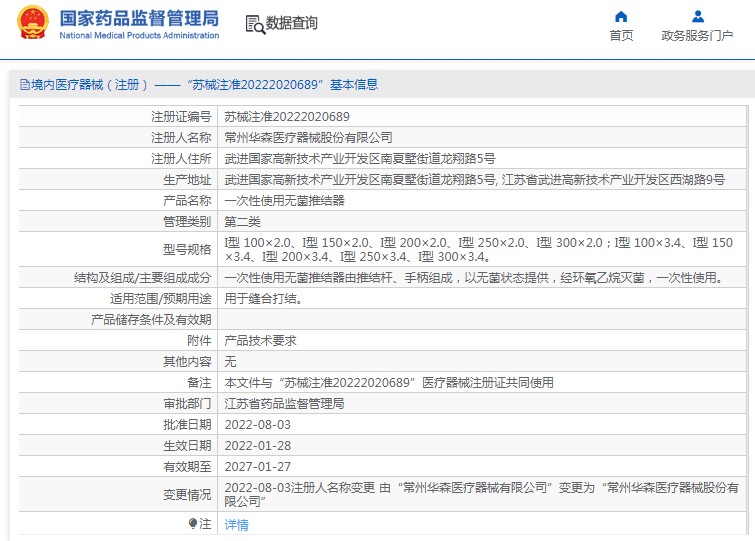This screenshot has width=755, height=541.
Task: Select the 附件 label
Action: coord(199,340)
